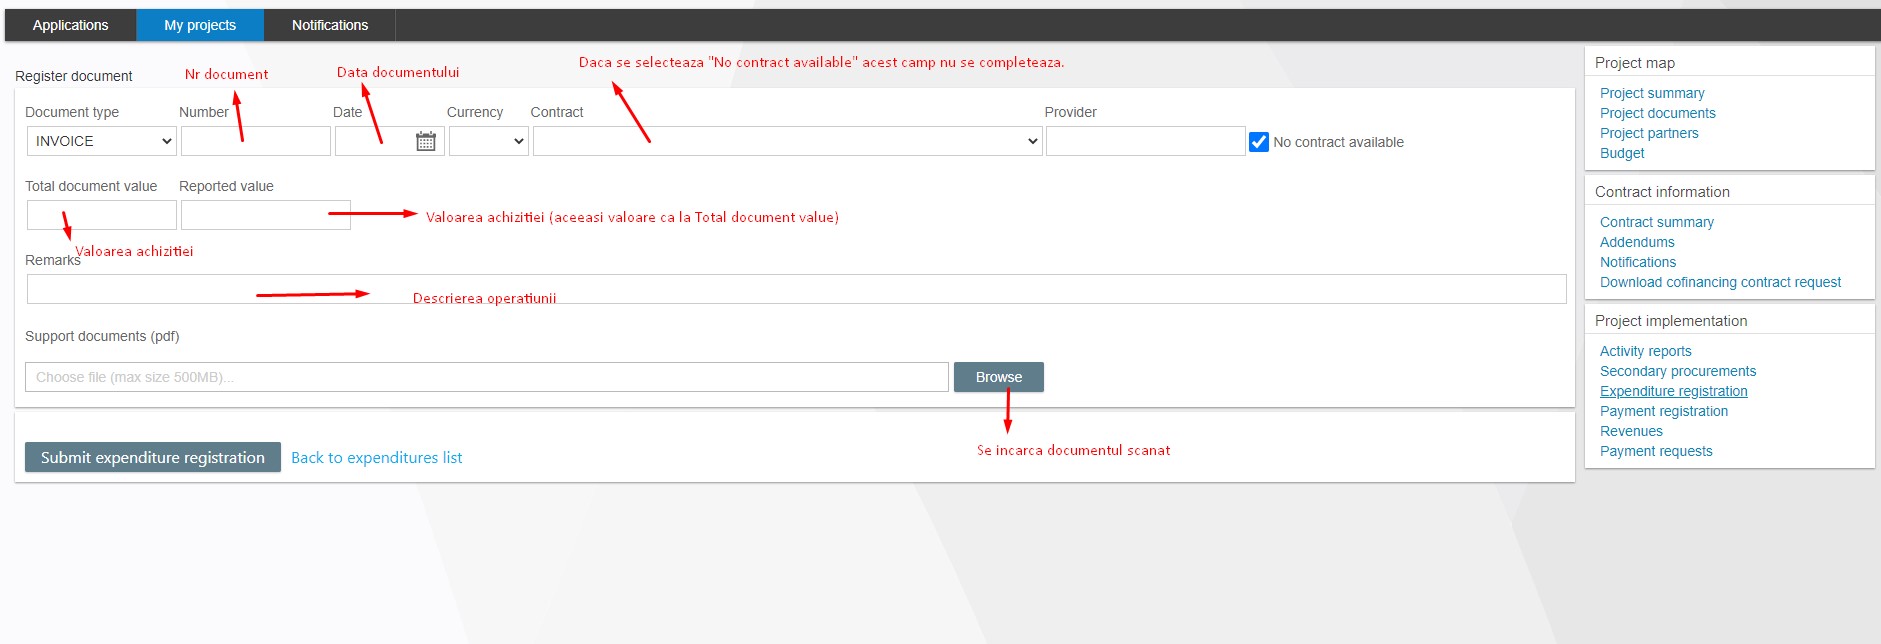Switch to the Applications tab
The height and width of the screenshot is (644, 1881).
(x=70, y=25)
